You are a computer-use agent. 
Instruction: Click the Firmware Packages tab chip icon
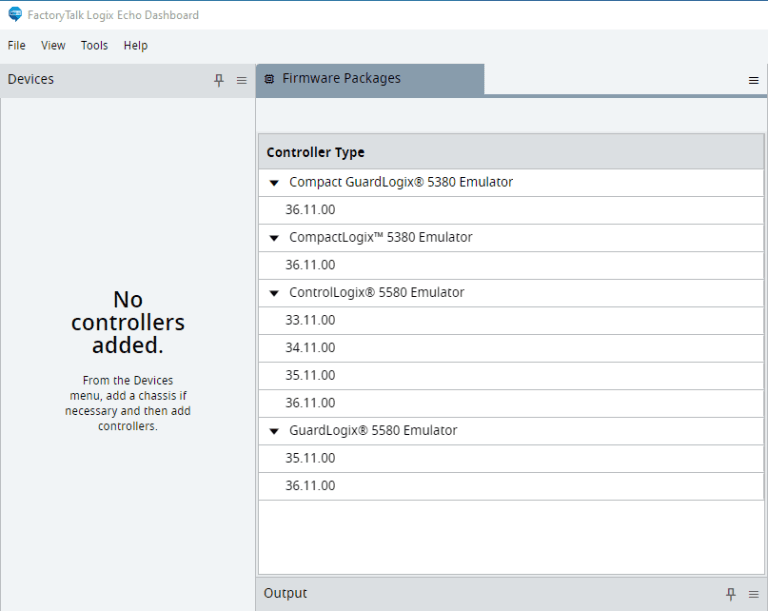point(269,79)
